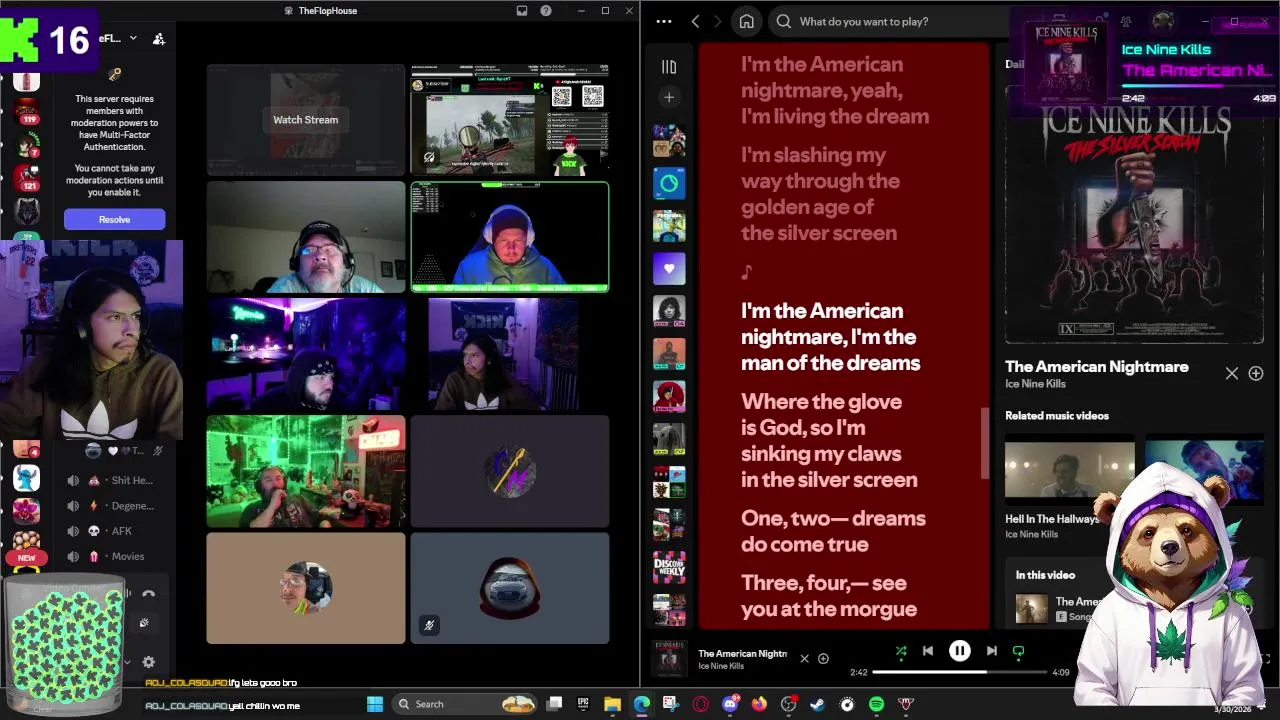Go back in Spotify navigation
The width and height of the screenshot is (1280, 720).
tap(695, 21)
